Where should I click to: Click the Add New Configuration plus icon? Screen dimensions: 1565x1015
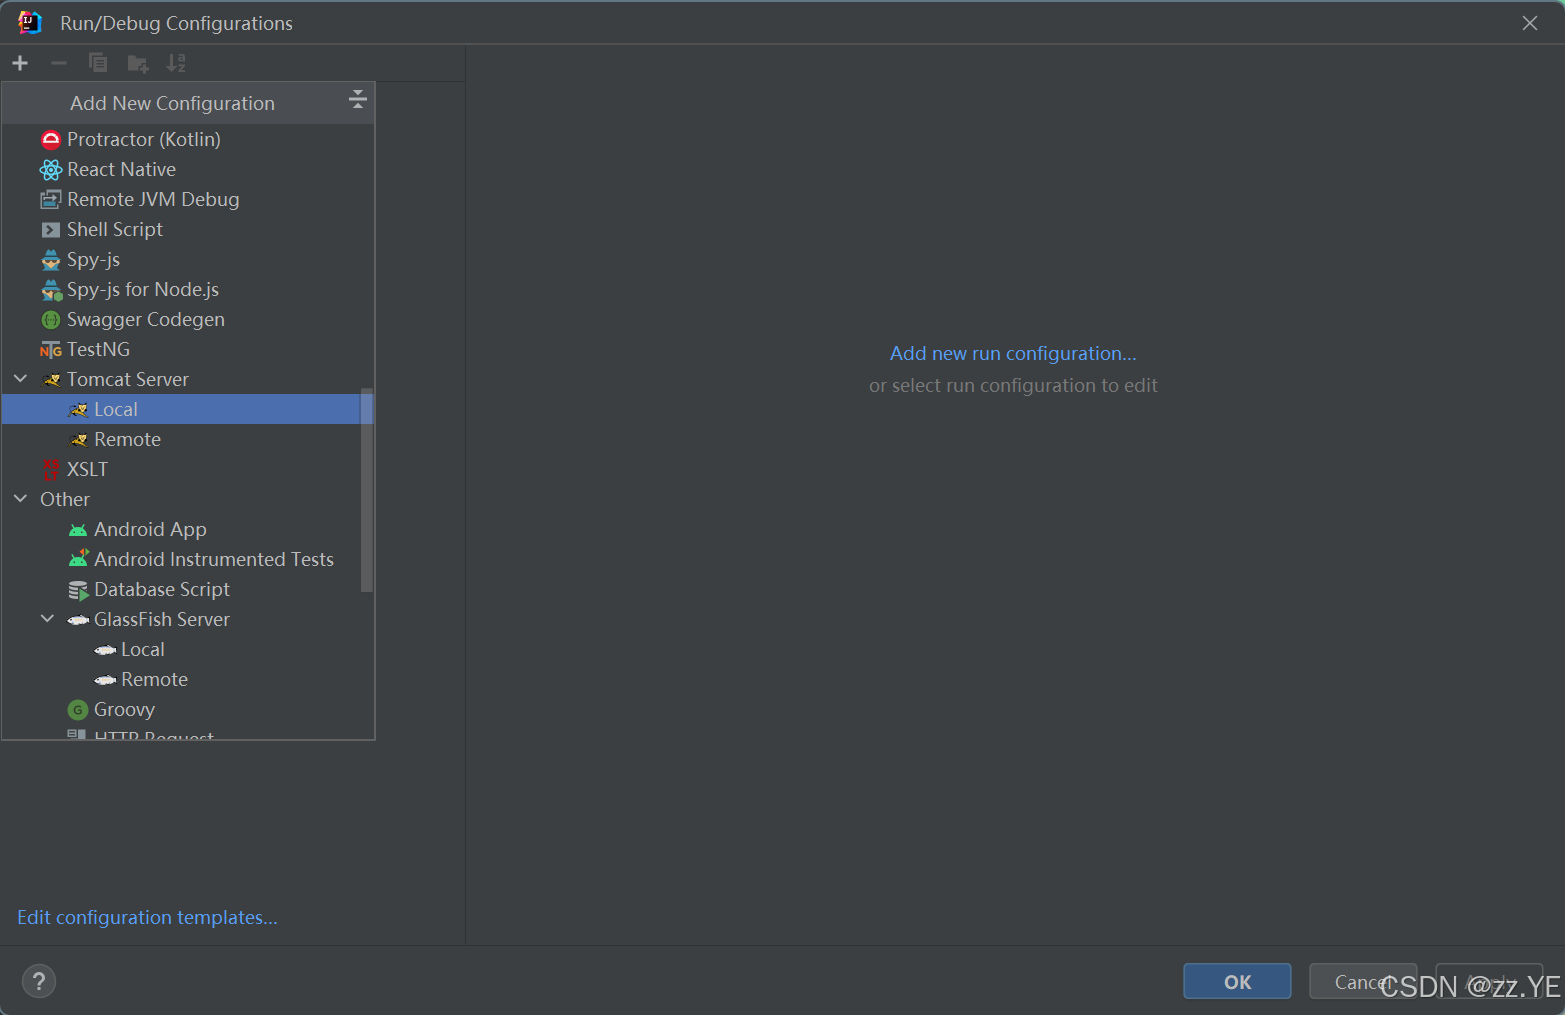[20, 63]
